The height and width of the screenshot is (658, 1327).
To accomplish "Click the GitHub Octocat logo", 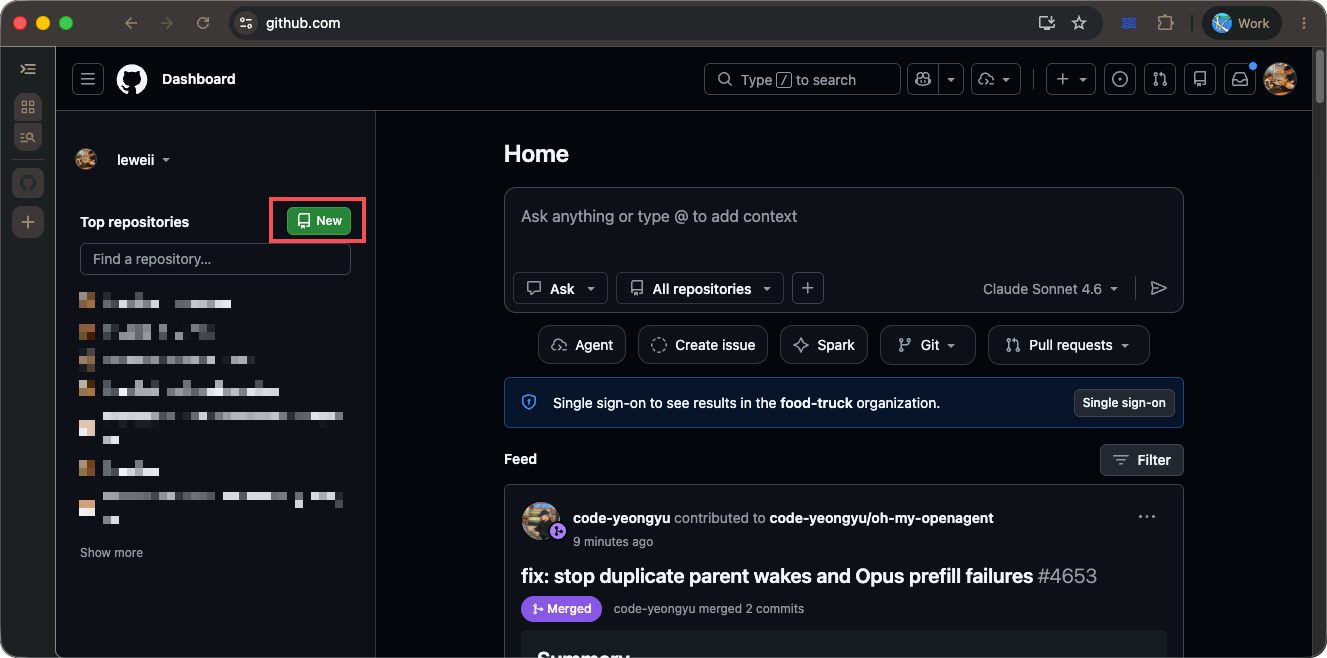I will 132,79.
